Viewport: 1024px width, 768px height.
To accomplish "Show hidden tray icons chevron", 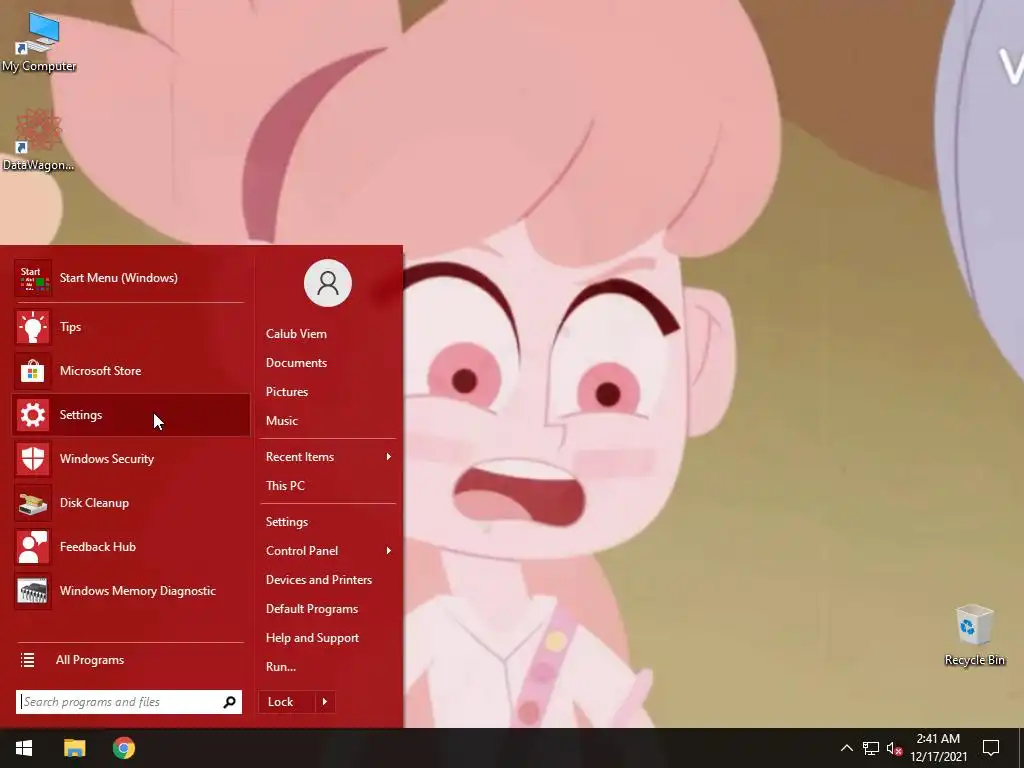I will pos(846,748).
